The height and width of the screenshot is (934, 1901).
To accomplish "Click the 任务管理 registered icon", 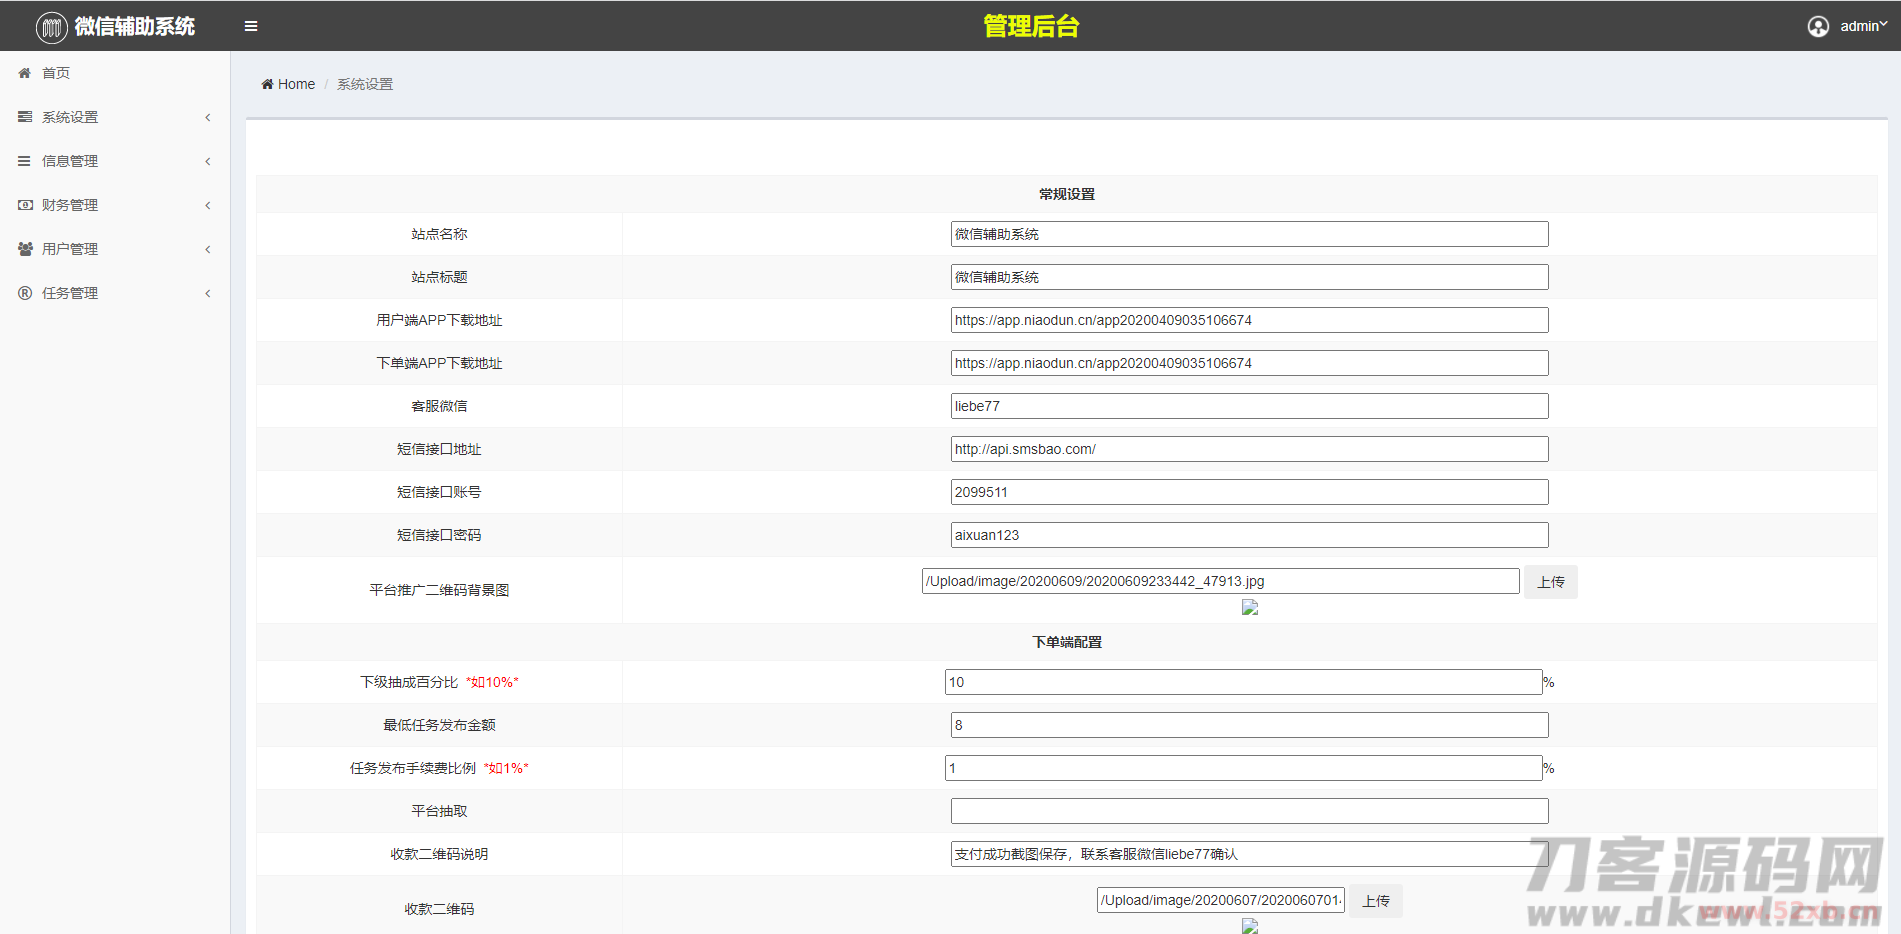I will tap(25, 293).
